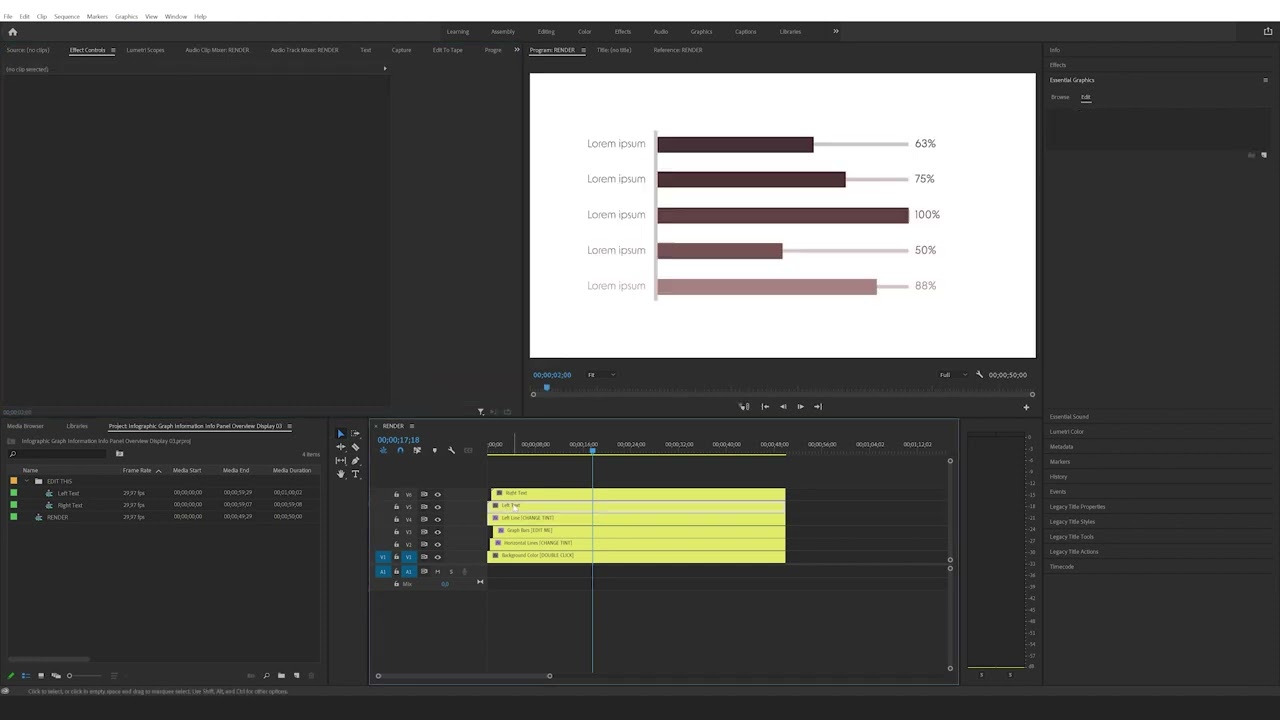Open the Program Monitor settings wrench
Image resolution: width=1280 pixels, height=720 pixels.
(x=979, y=375)
